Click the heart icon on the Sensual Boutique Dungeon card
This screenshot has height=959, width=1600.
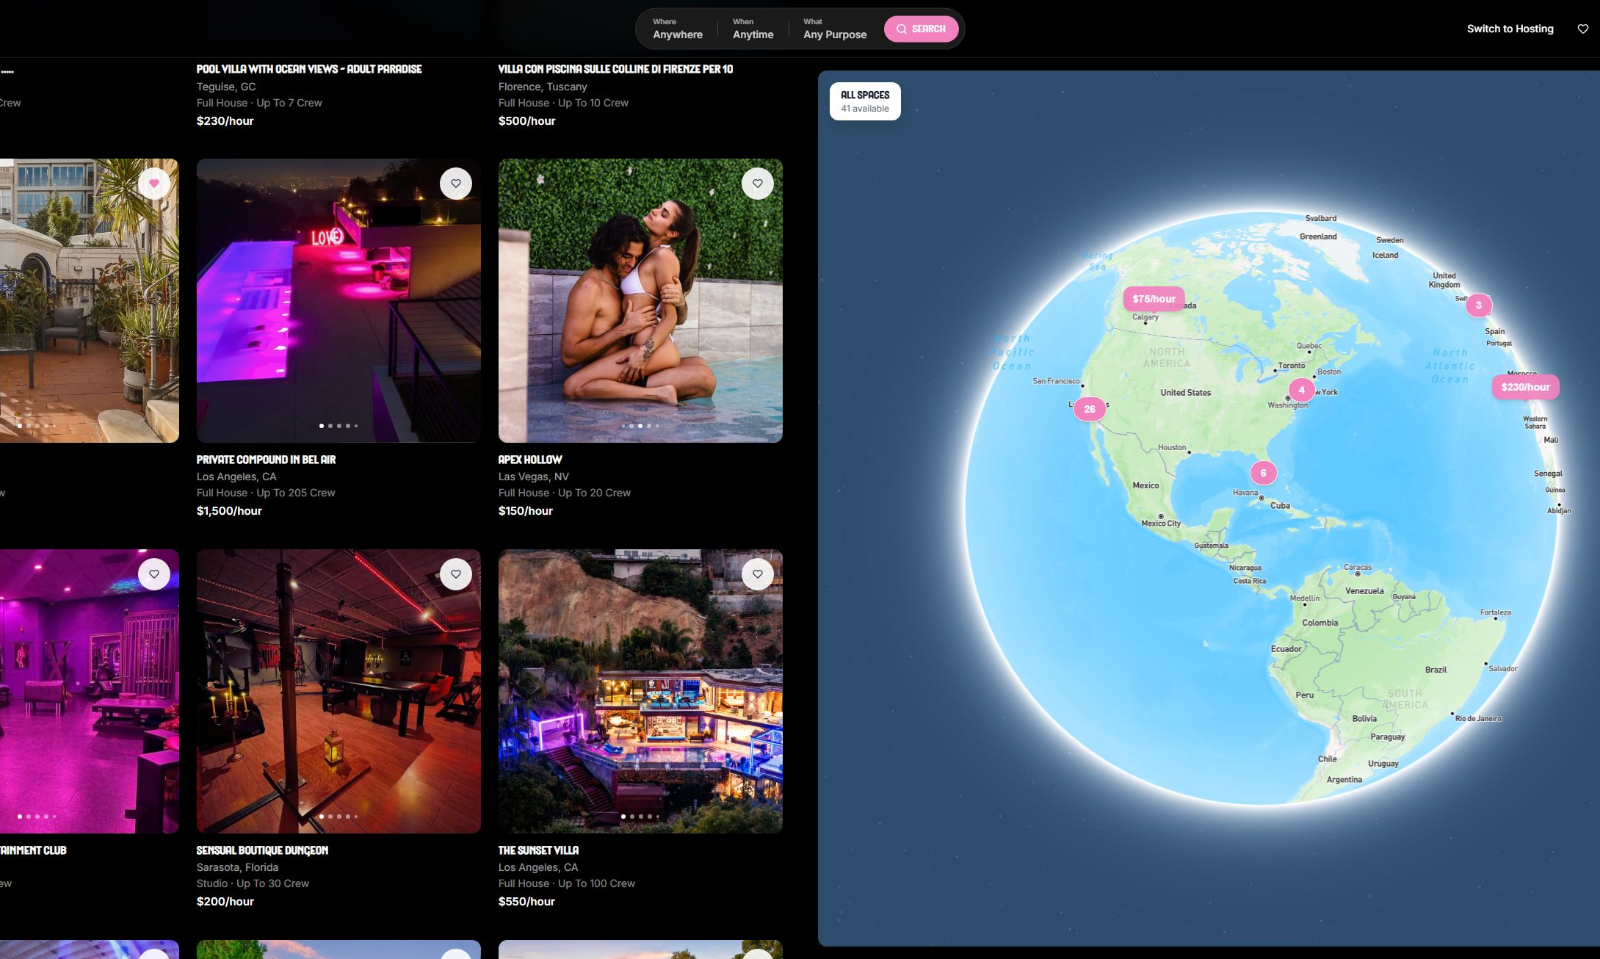point(456,574)
